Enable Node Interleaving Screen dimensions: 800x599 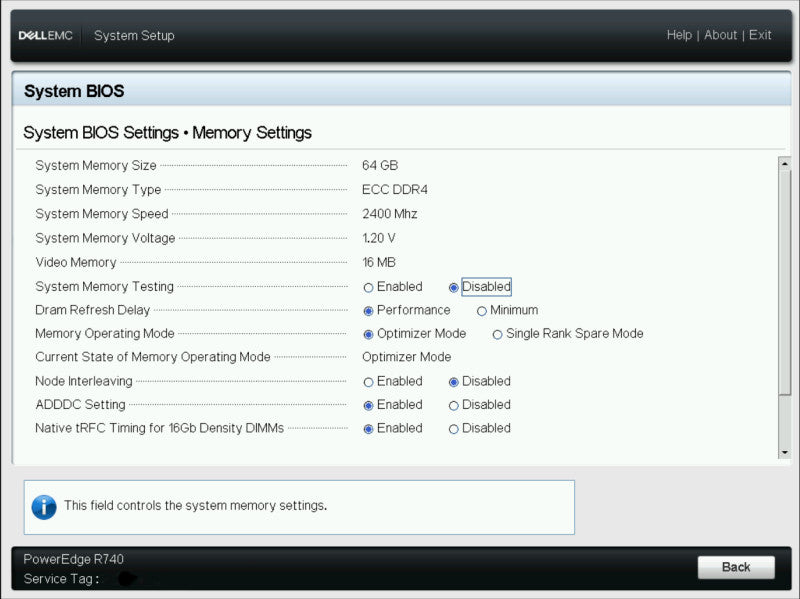tap(368, 382)
